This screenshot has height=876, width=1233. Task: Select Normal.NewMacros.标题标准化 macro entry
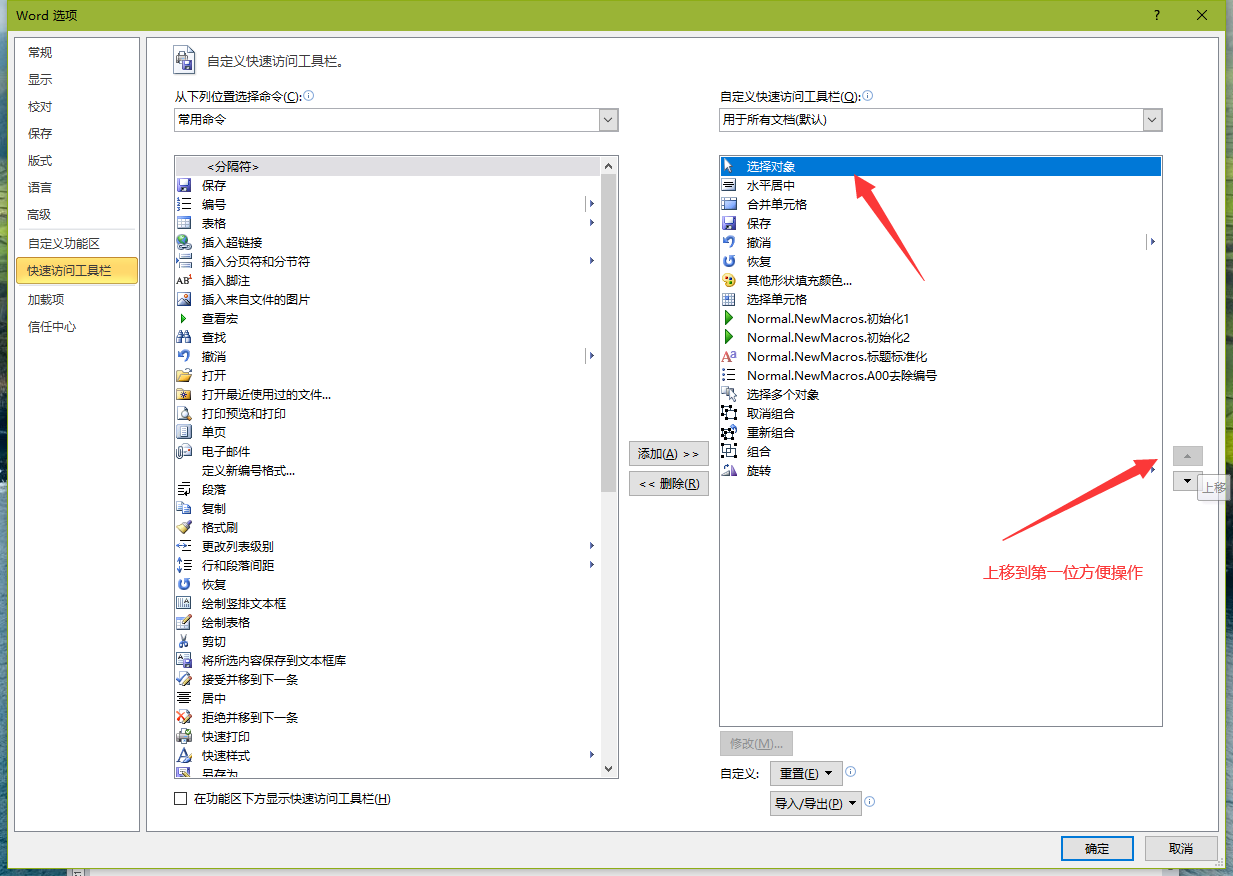pyautogui.click(x=940, y=356)
